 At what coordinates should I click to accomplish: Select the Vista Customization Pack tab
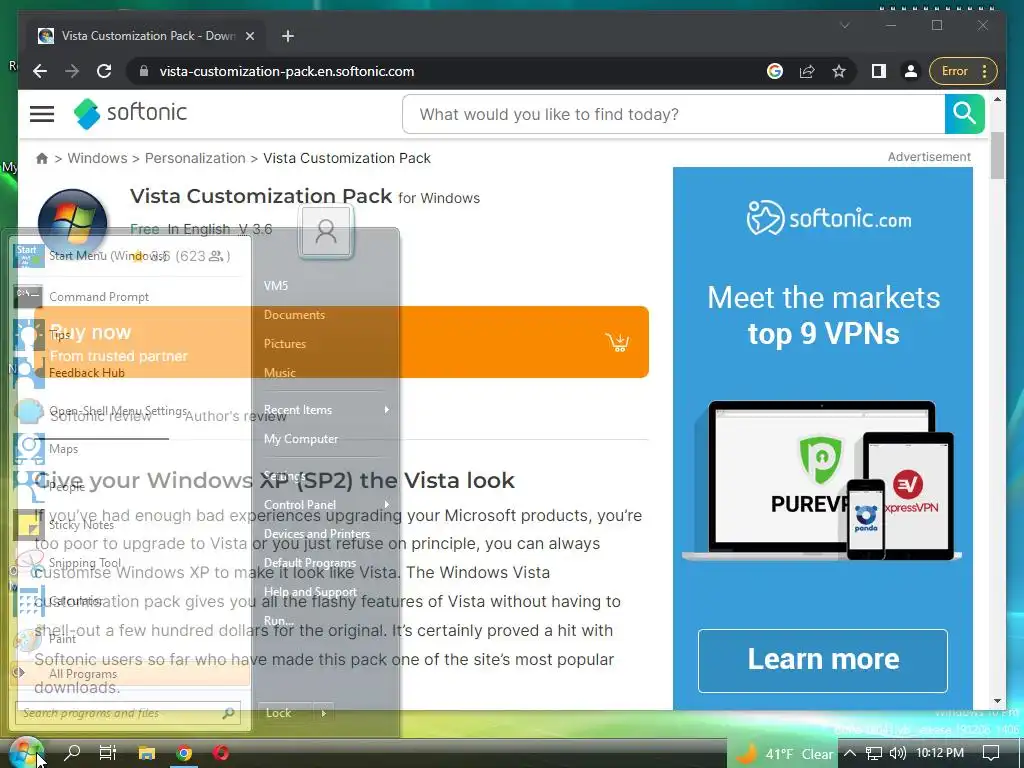pyautogui.click(x=146, y=36)
